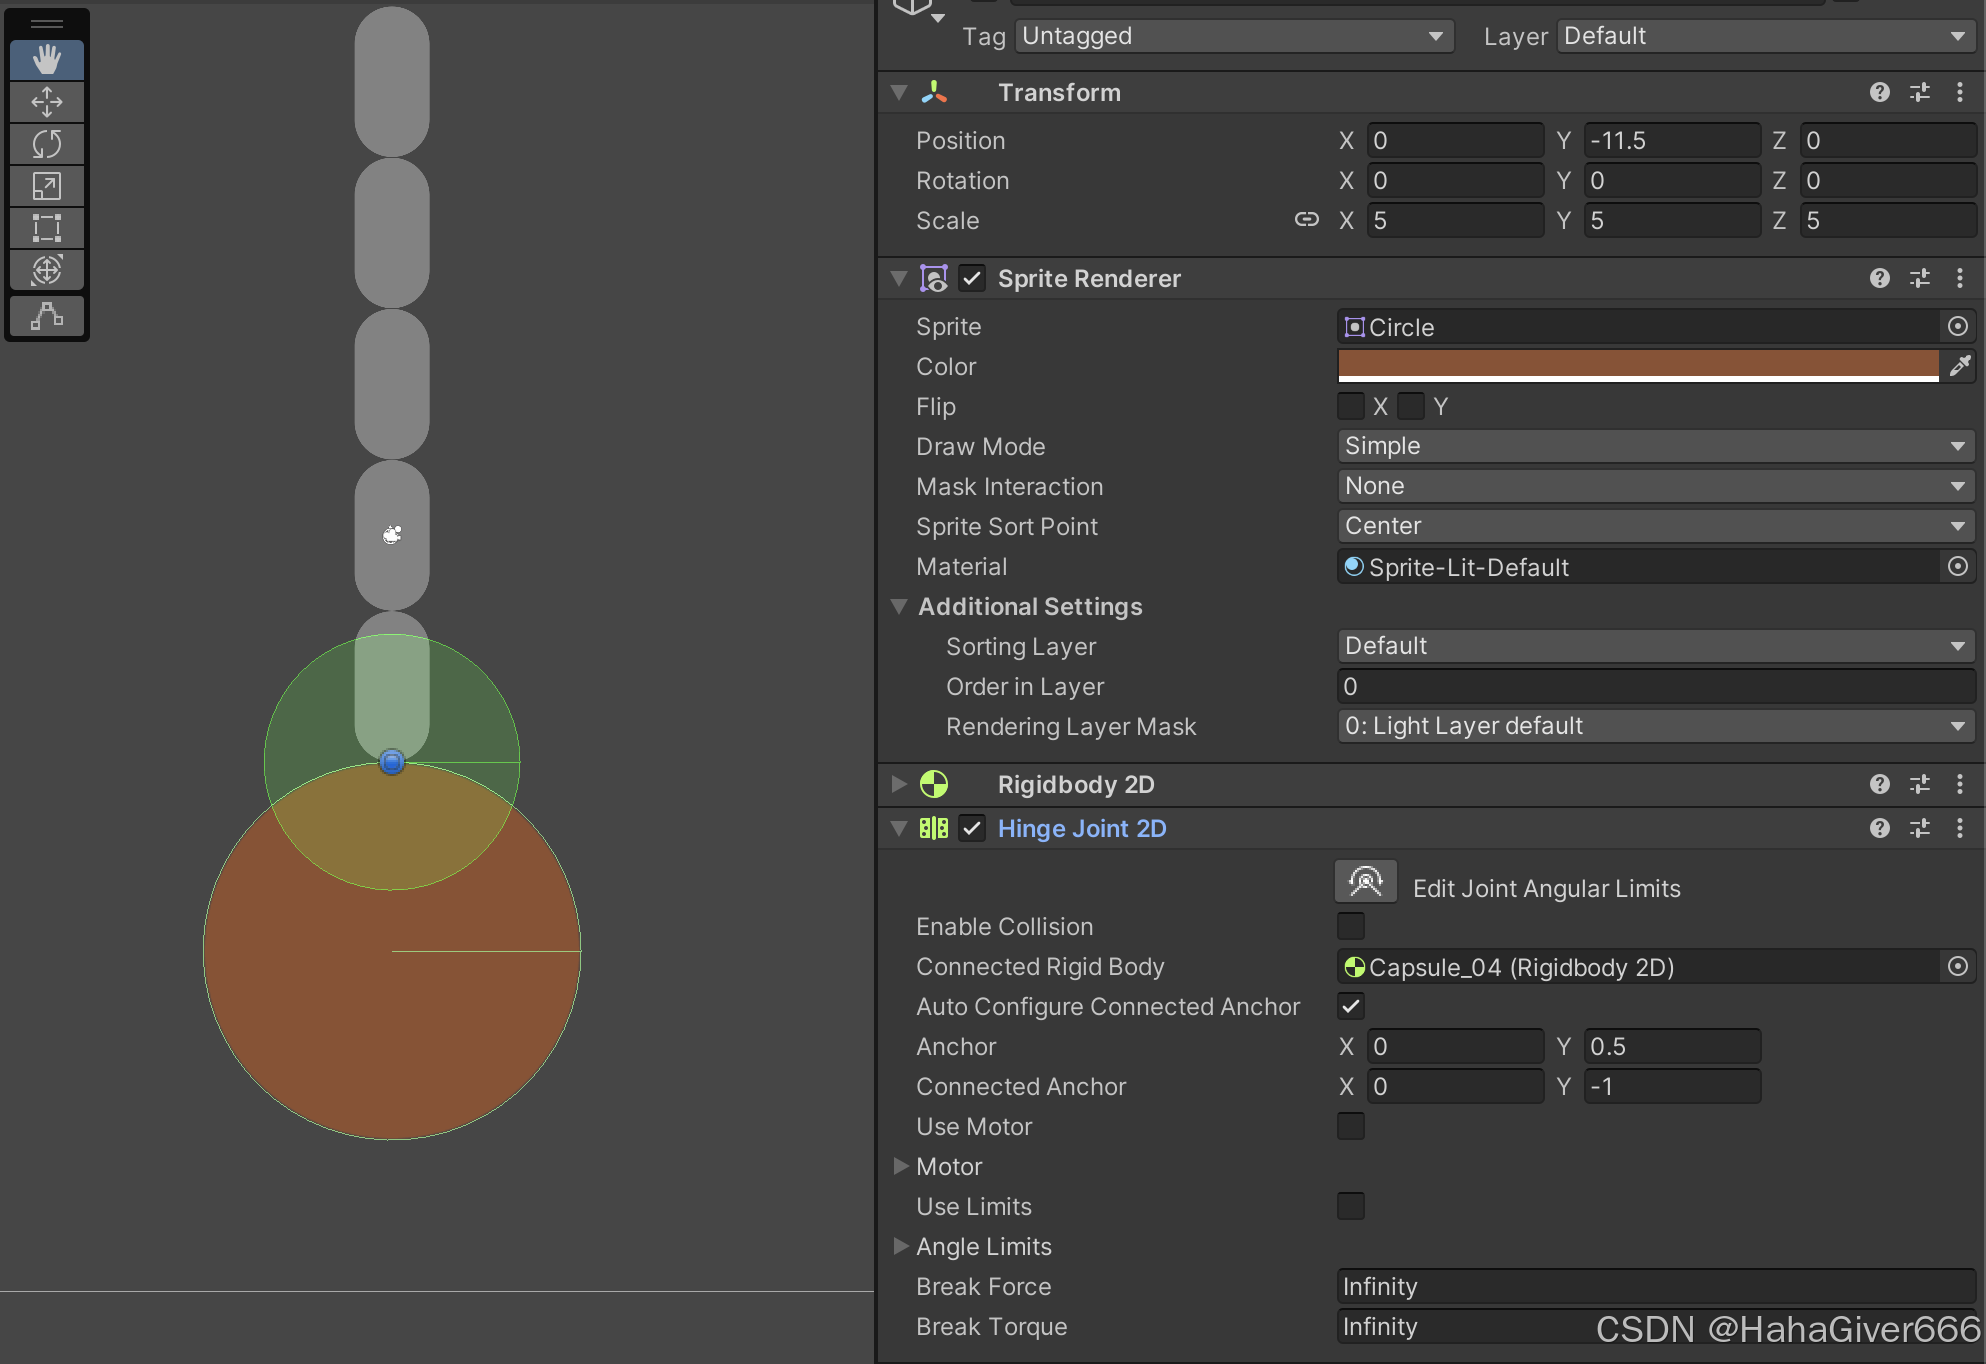Enable the Use Motor checkbox
The width and height of the screenshot is (1986, 1364).
pyautogui.click(x=1350, y=1126)
